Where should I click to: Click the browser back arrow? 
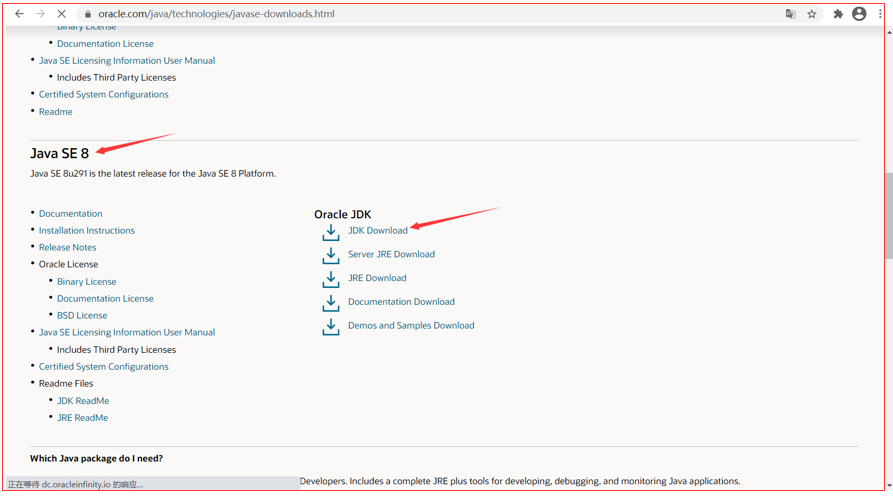point(19,14)
